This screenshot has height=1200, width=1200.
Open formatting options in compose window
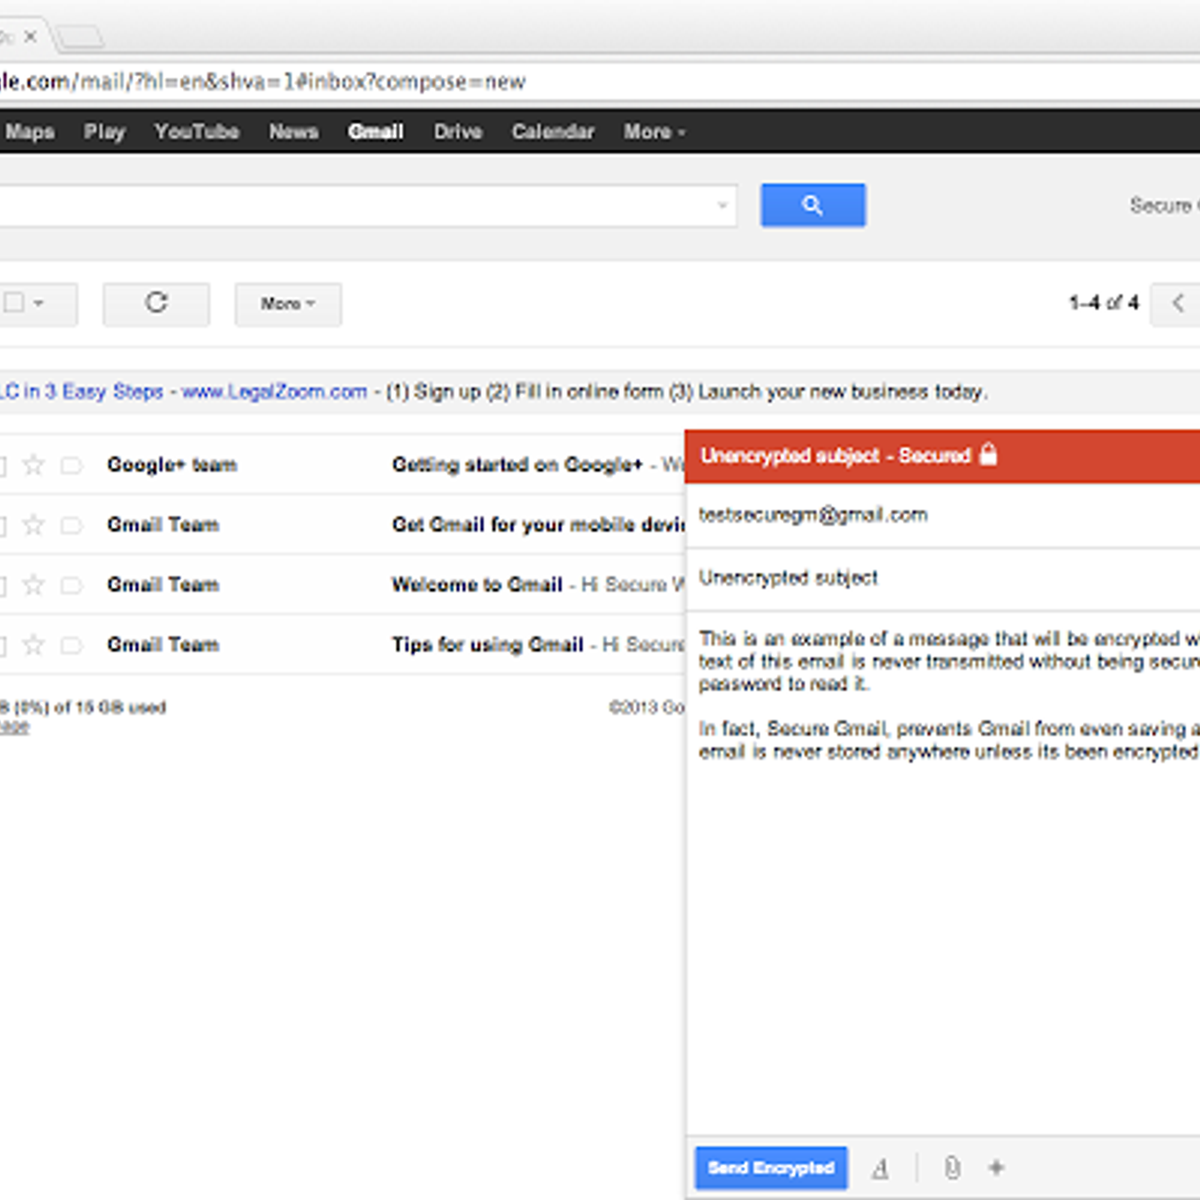pos(880,1168)
